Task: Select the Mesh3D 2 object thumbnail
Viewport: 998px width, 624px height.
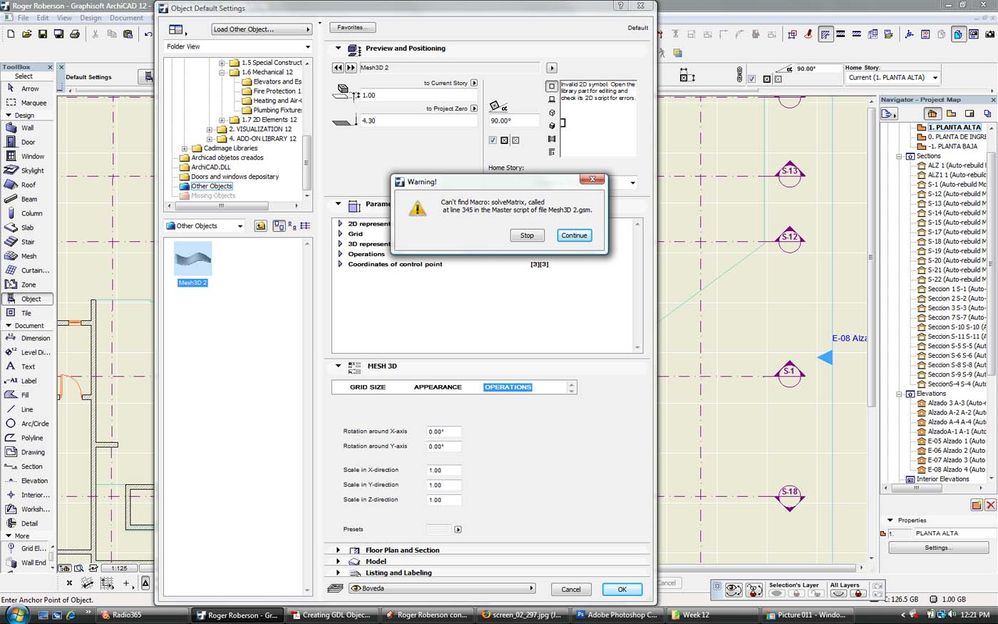Action: [192, 263]
